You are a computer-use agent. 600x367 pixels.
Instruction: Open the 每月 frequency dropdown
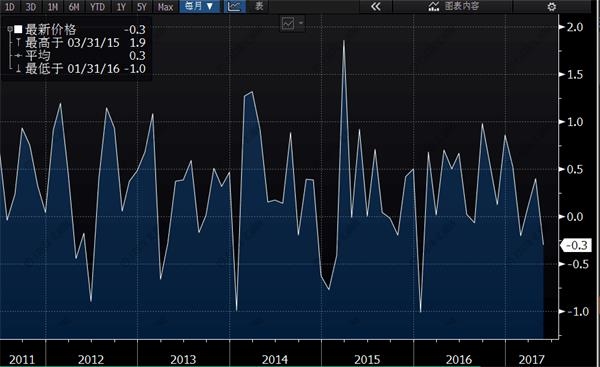coord(199,6)
